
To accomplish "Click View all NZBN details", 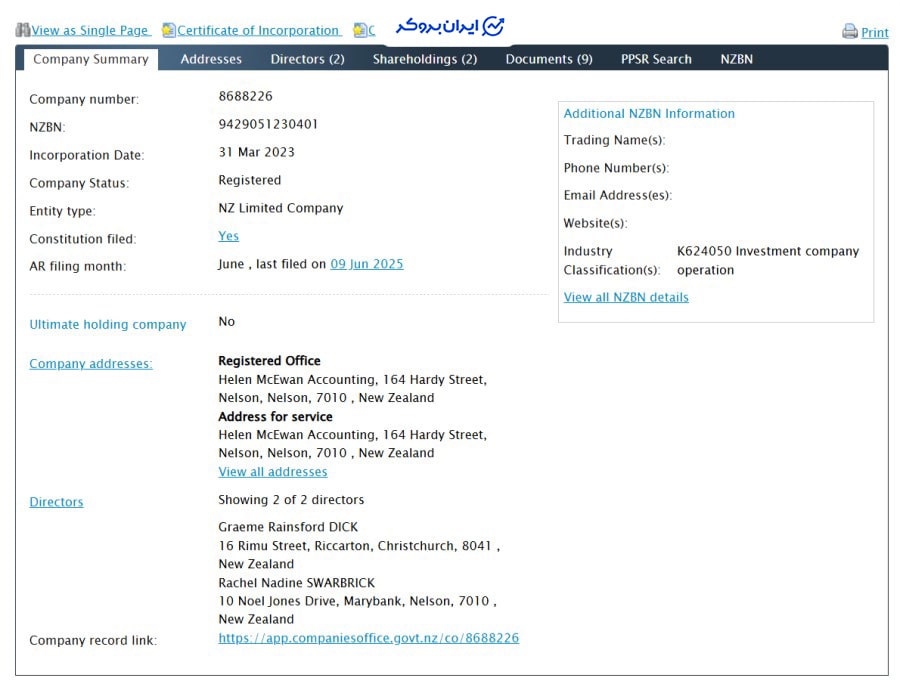I will click(x=626, y=297).
